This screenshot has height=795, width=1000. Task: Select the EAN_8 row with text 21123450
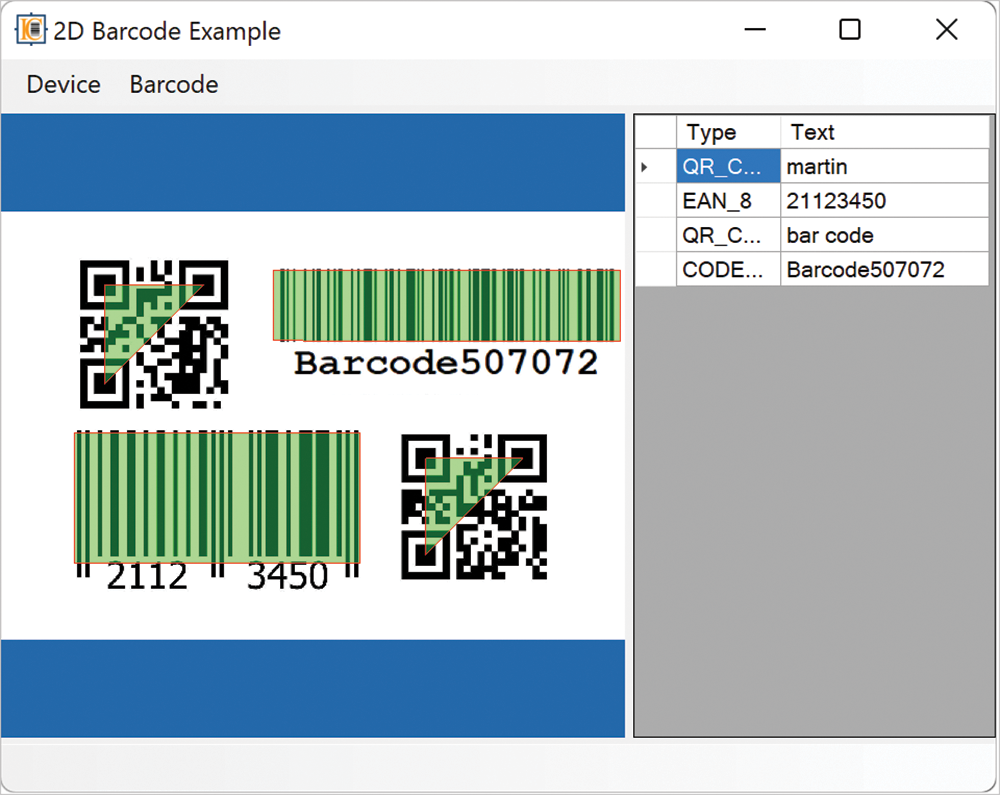pos(730,200)
